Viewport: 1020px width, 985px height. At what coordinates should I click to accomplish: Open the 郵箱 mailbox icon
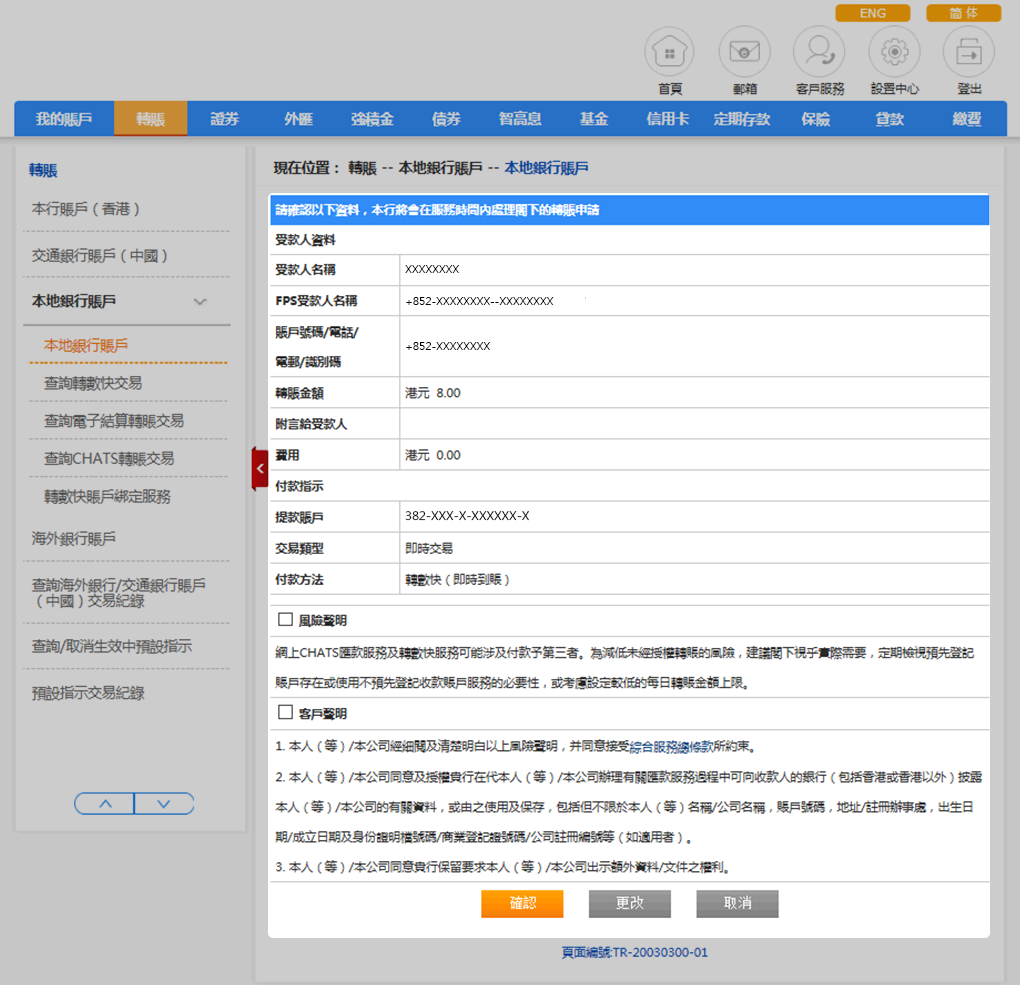point(743,51)
